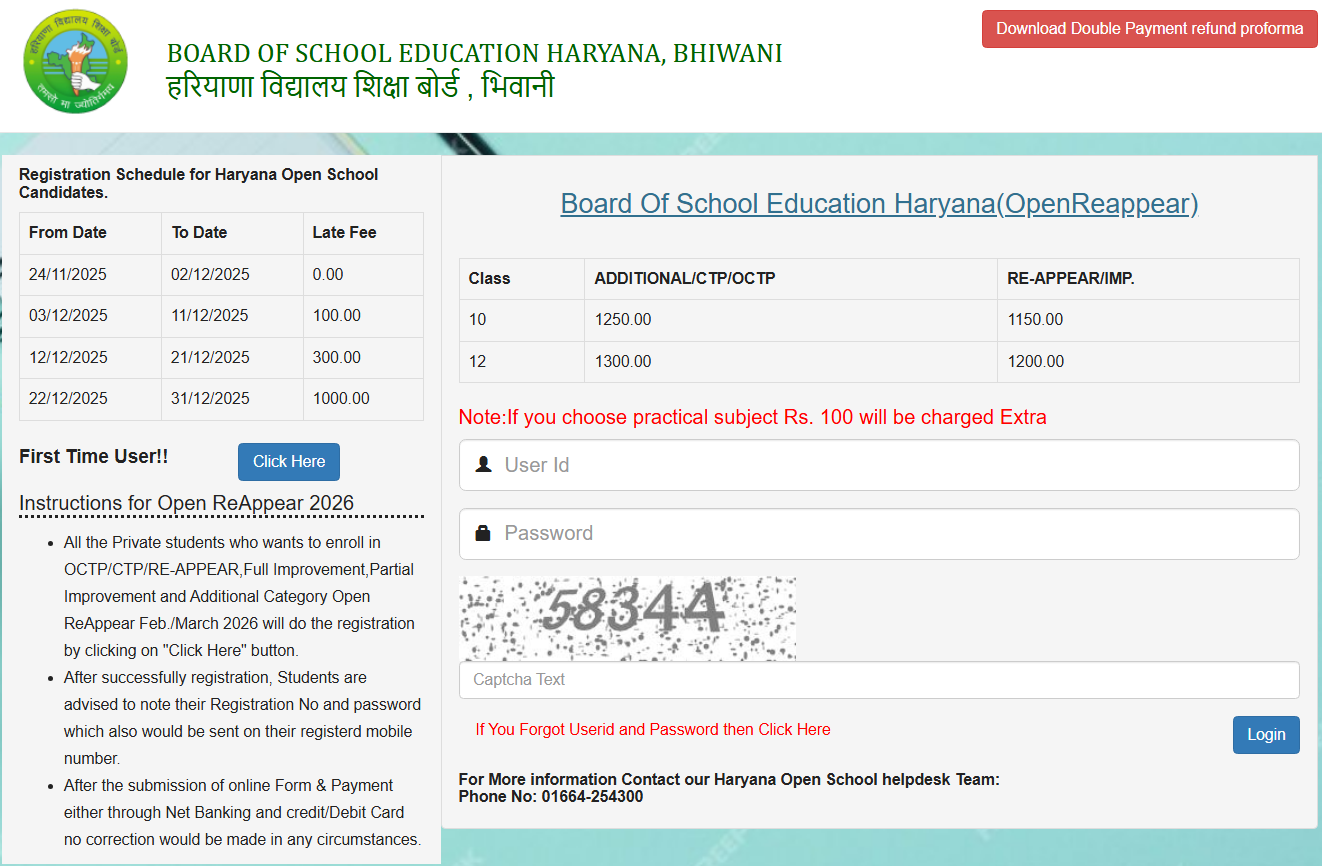Click the Class 10 fee of 1250.00
The width and height of the screenshot is (1322, 866).
622,319
